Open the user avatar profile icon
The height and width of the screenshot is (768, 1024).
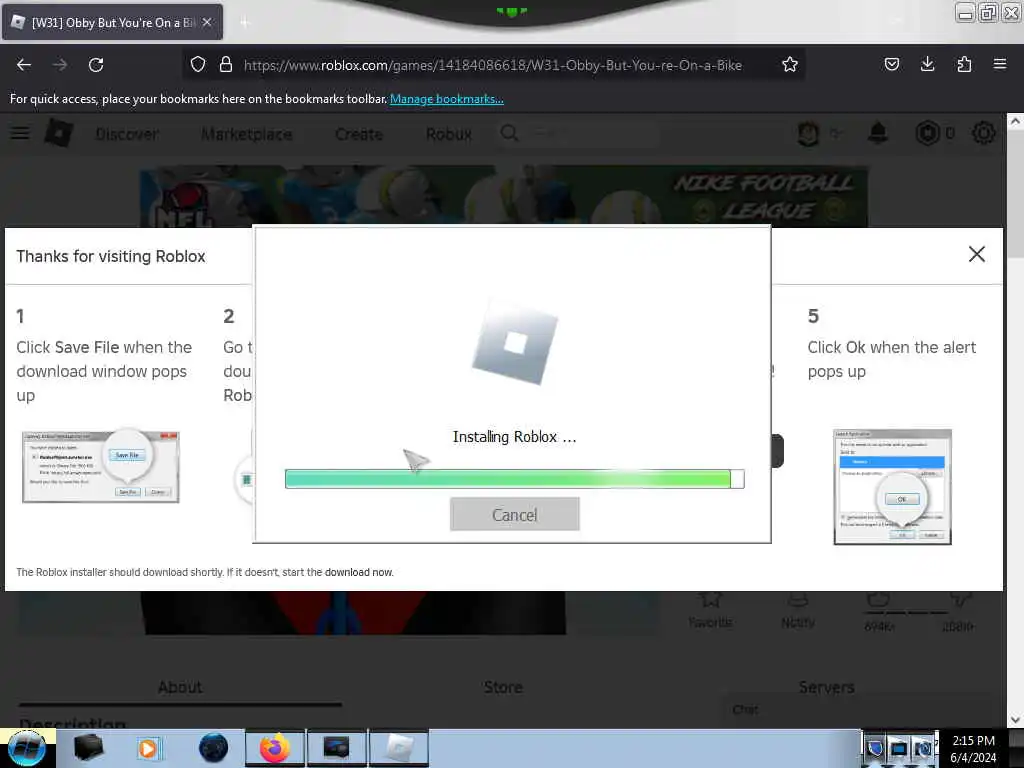808,134
